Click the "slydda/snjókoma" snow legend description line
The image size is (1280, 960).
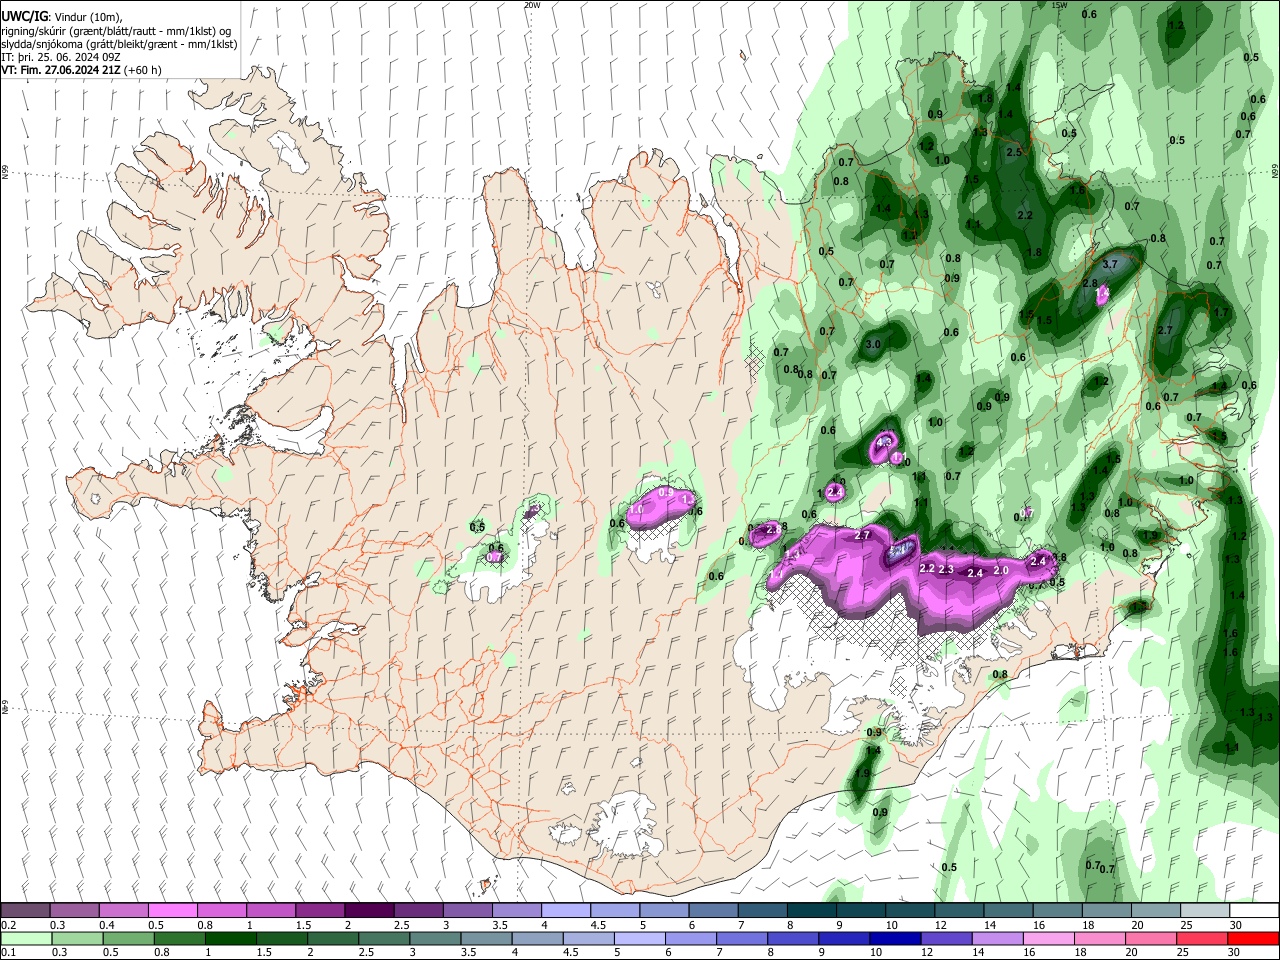click(119, 44)
